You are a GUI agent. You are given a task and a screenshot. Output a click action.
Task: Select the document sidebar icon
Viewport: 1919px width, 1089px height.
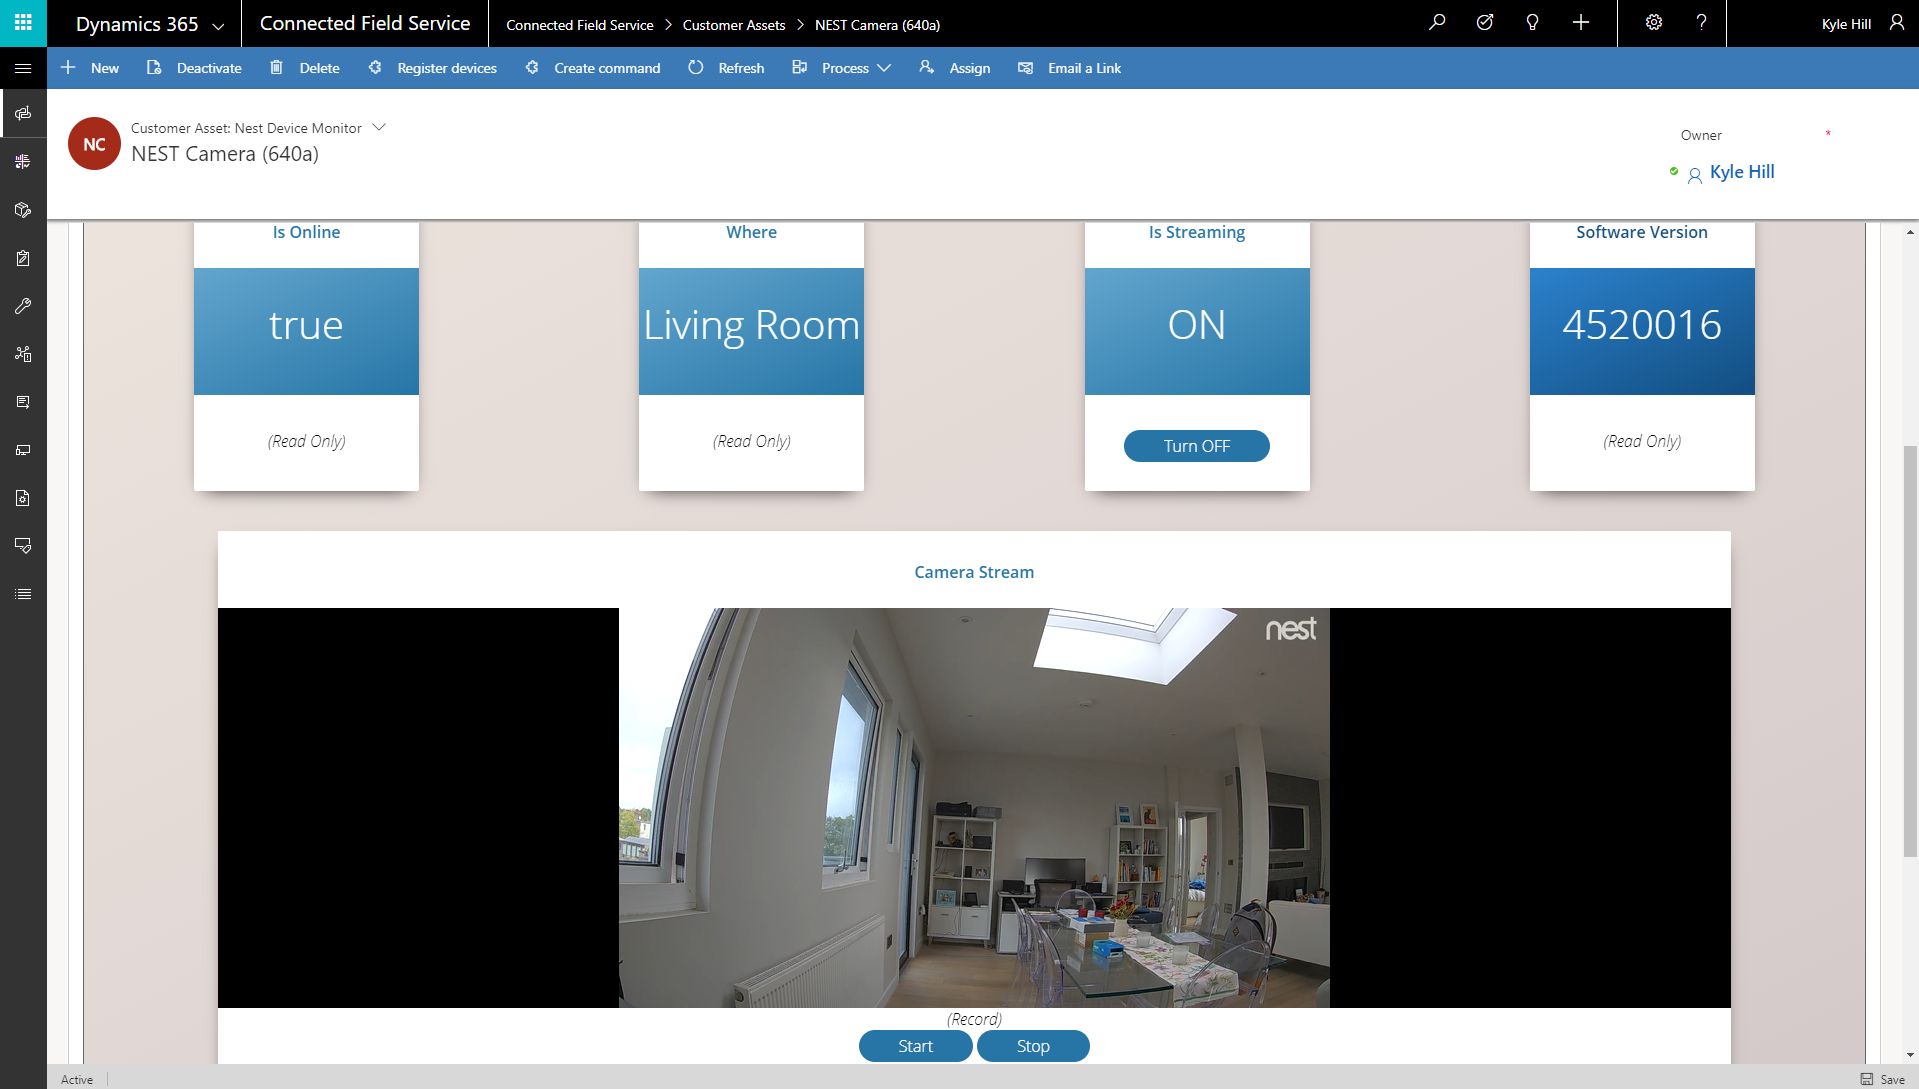click(23, 497)
